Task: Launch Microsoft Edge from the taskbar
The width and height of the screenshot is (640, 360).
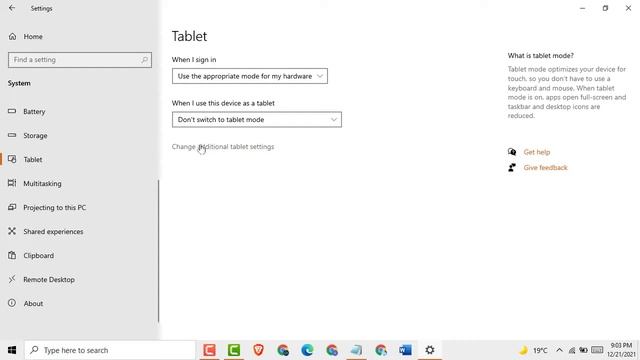Action: 307,350
